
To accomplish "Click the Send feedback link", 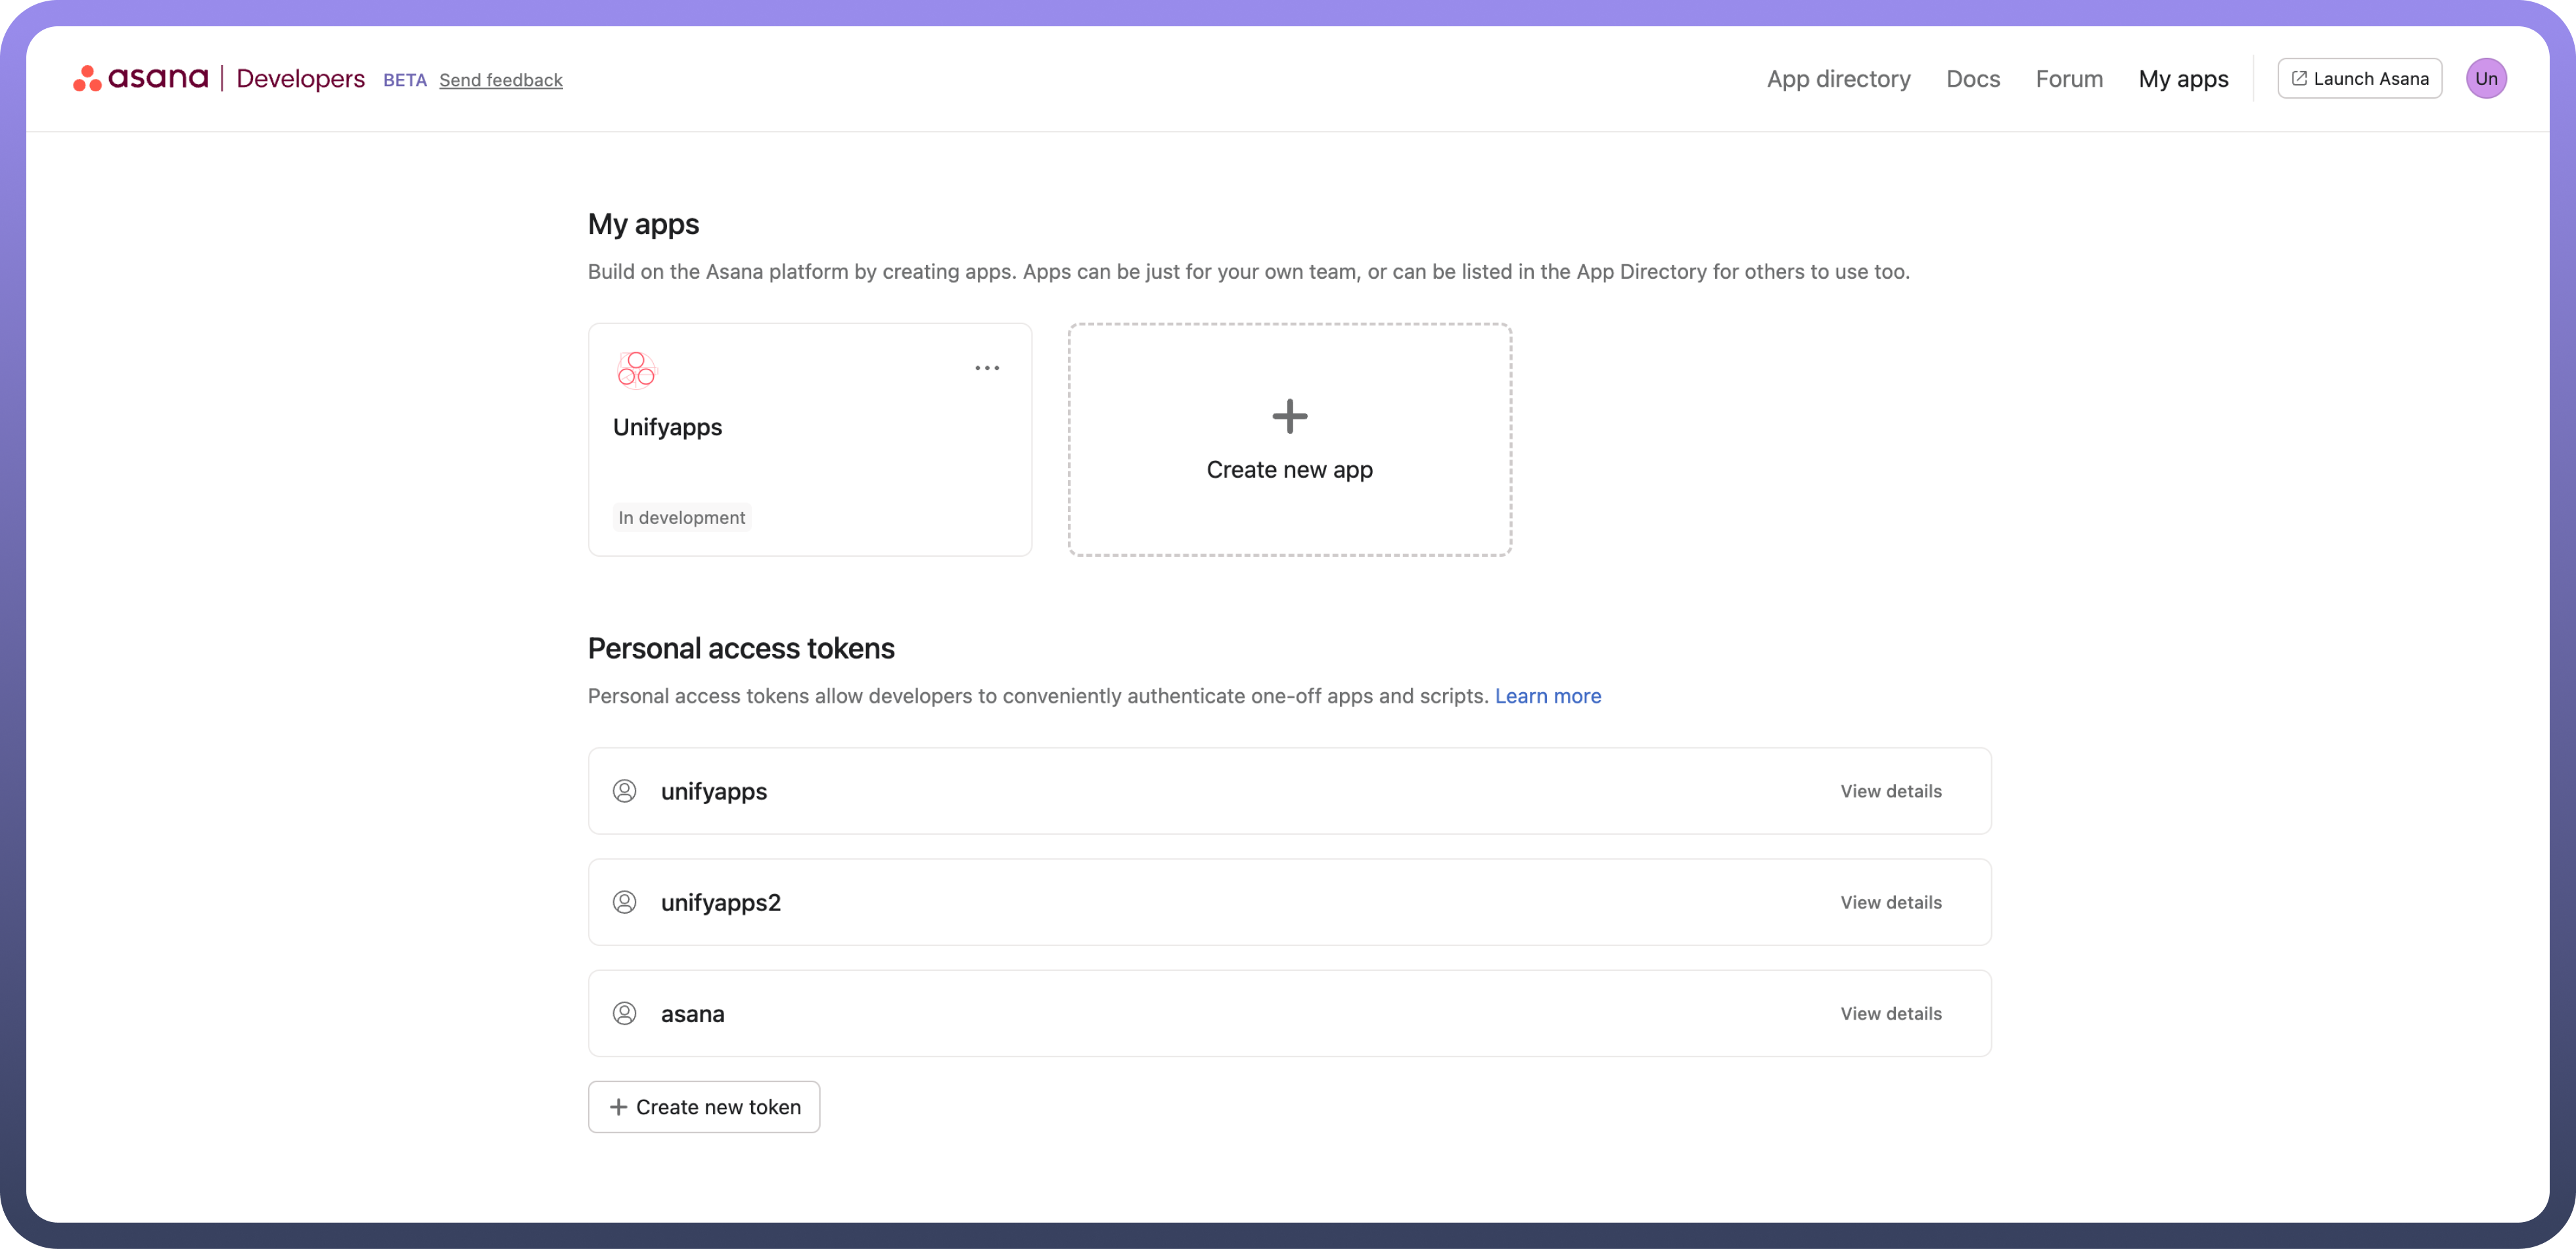I will (501, 80).
